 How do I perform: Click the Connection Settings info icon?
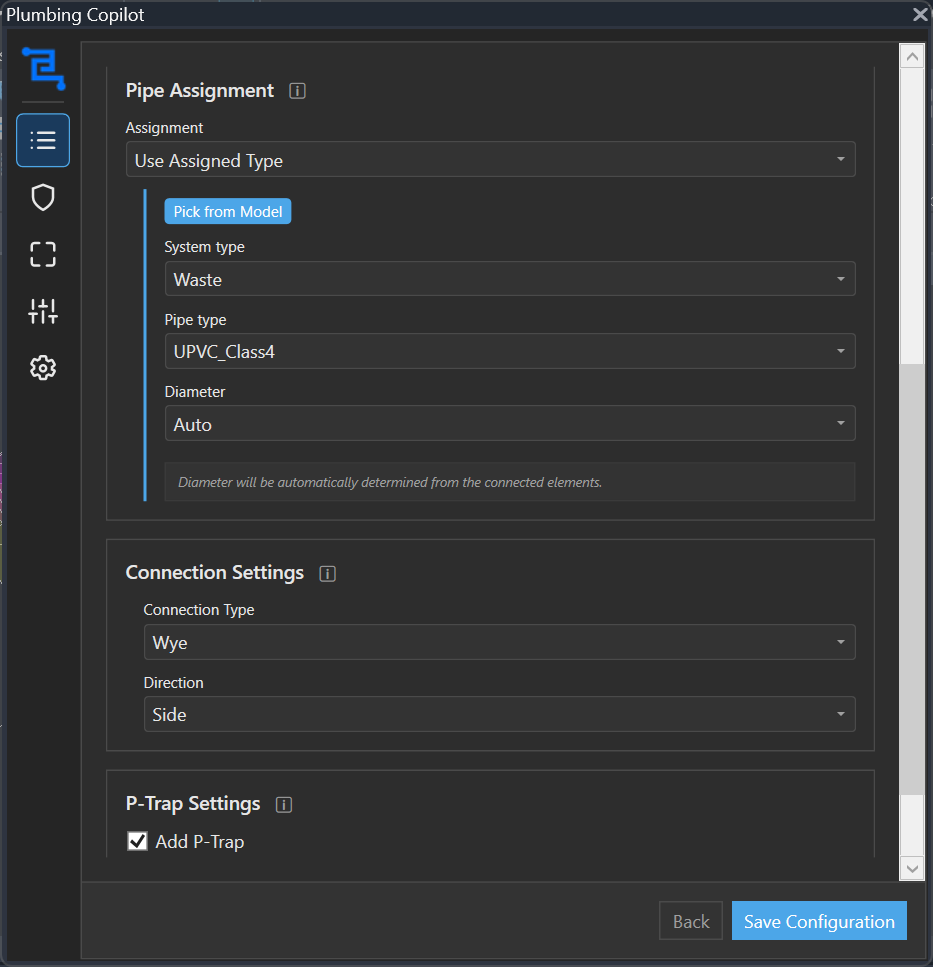point(326,573)
